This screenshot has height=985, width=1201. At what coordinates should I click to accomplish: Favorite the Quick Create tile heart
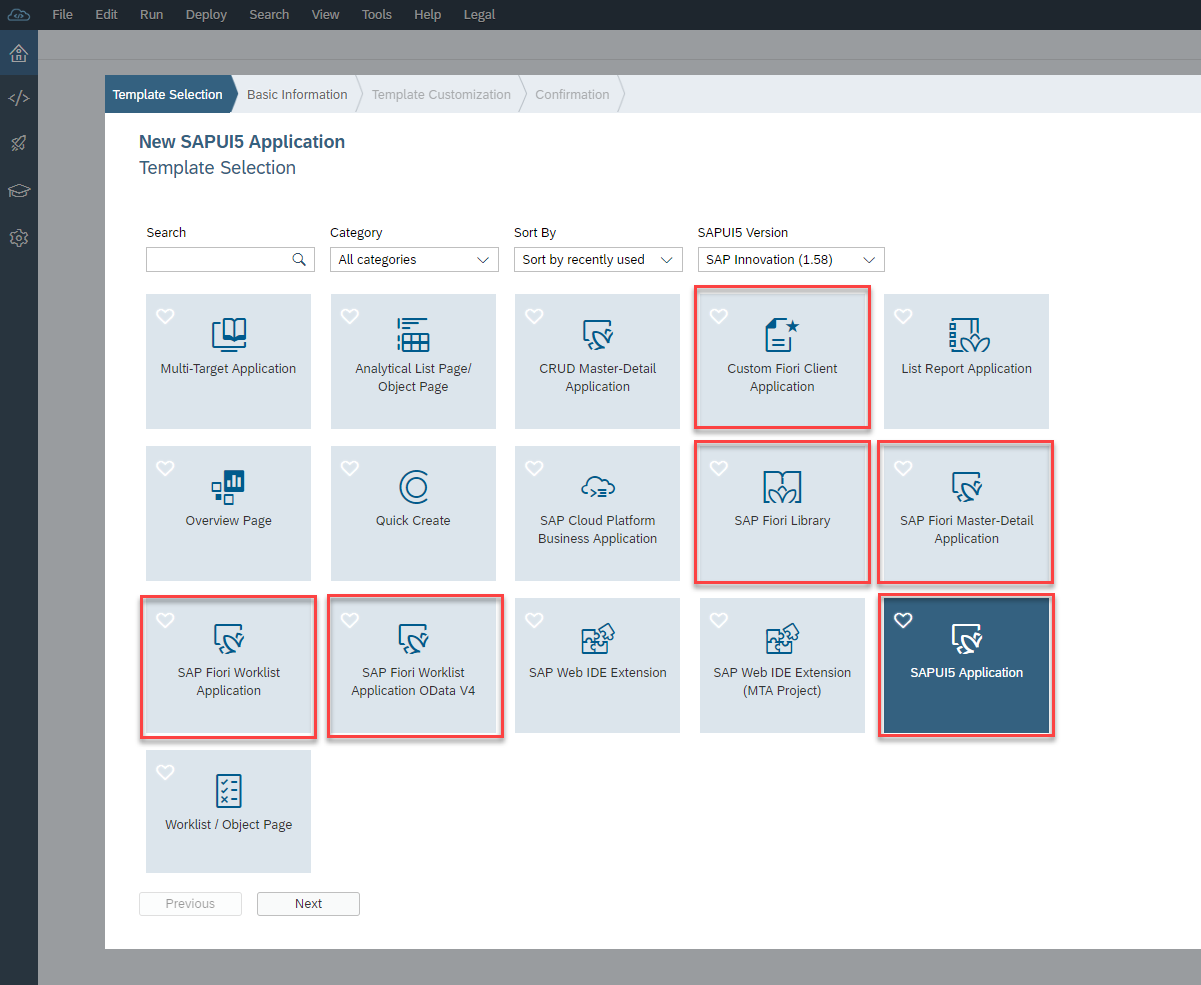[350, 468]
